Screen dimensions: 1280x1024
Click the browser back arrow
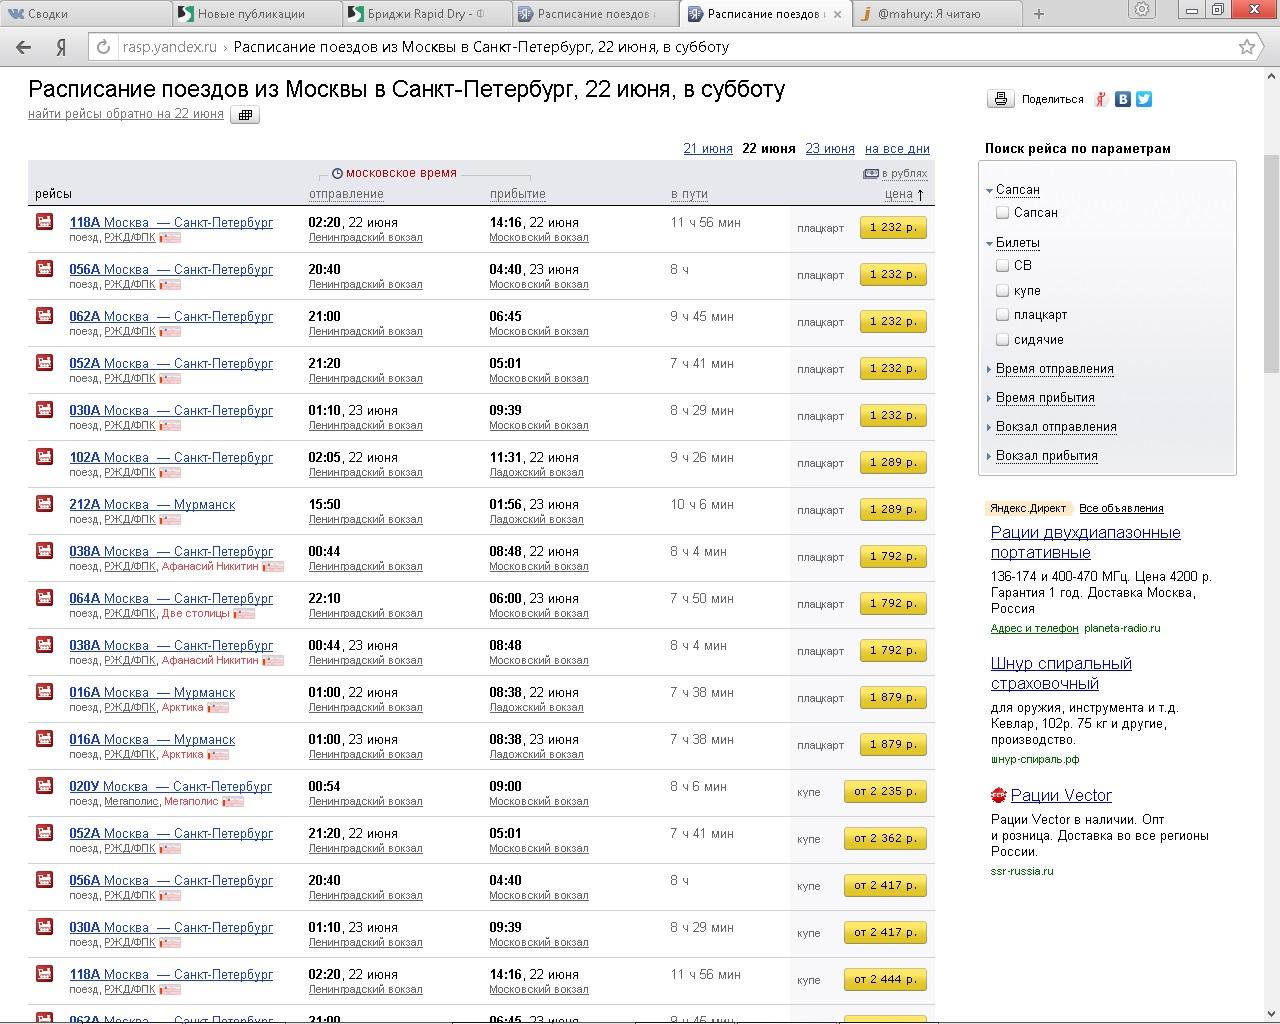pyautogui.click(x=24, y=47)
